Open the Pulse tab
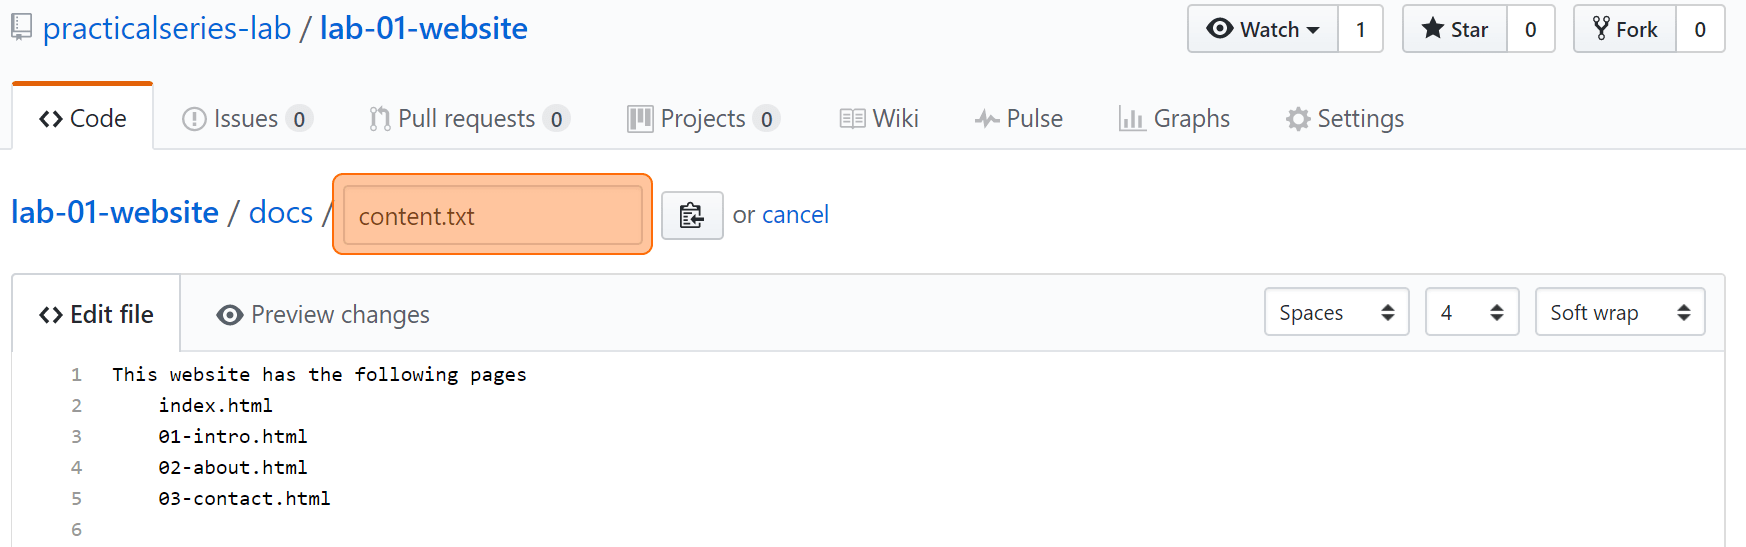This screenshot has width=1746, height=547. (1019, 119)
